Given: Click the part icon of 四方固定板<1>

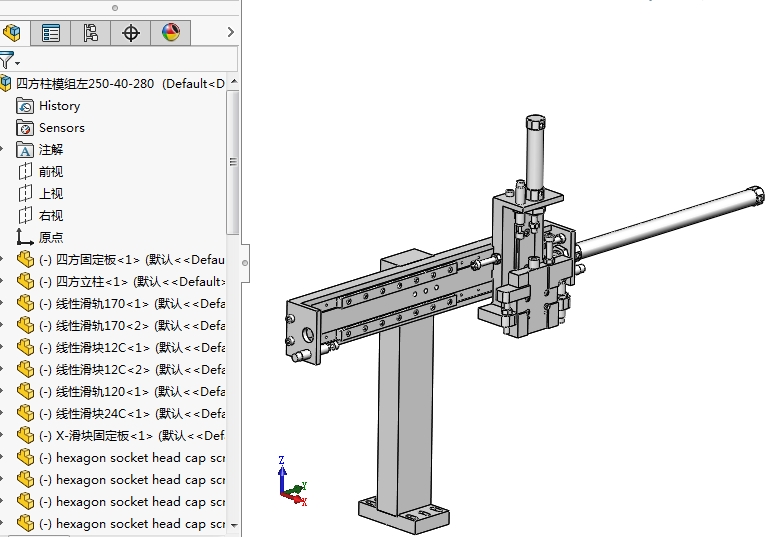Looking at the screenshot, I should pyautogui.click(x=26, y=259).
